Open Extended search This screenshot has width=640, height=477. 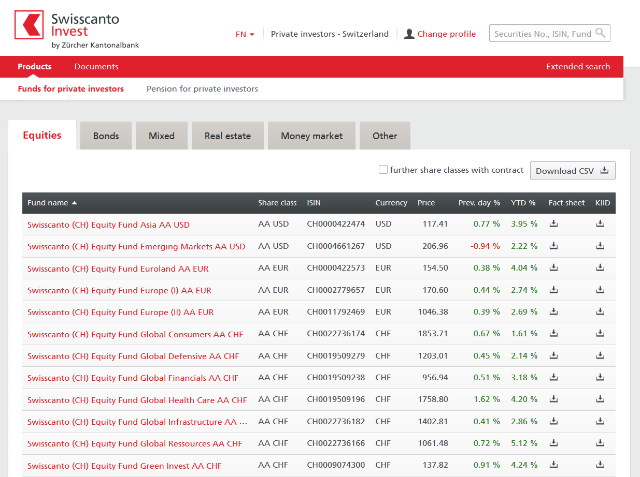[x=578, y=67]
